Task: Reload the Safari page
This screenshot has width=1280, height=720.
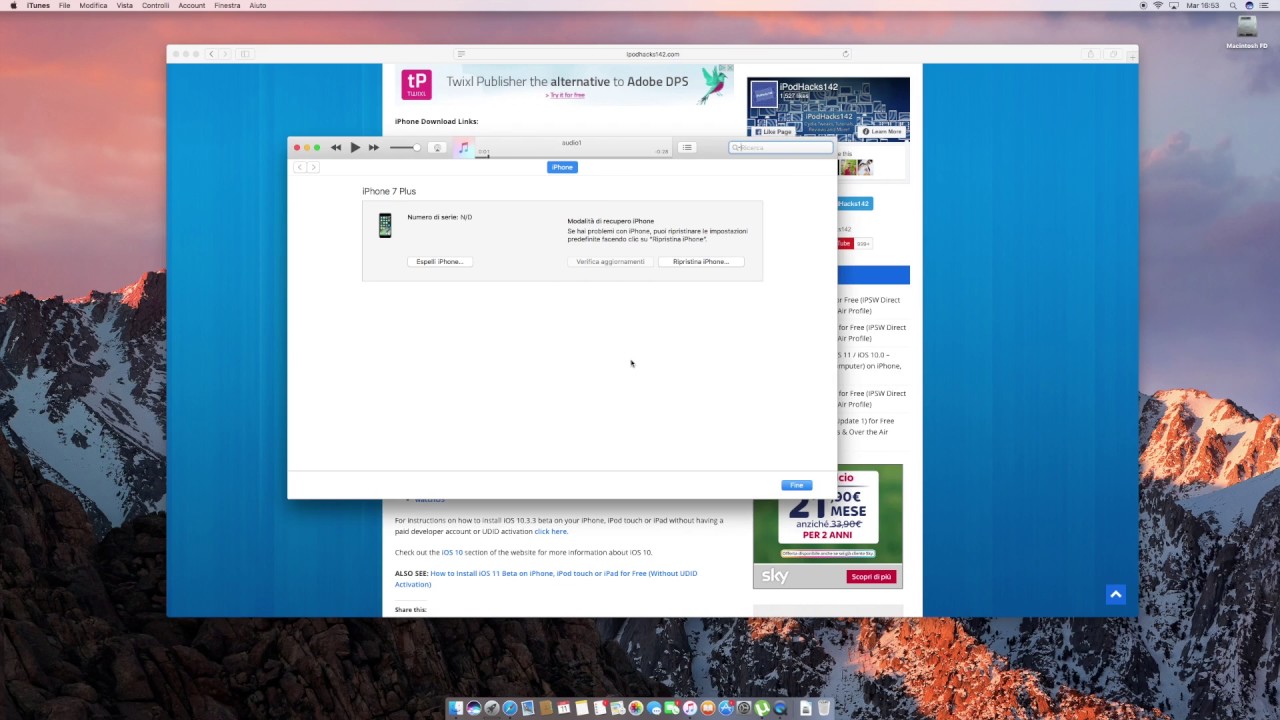Action: tap(845, 54)
